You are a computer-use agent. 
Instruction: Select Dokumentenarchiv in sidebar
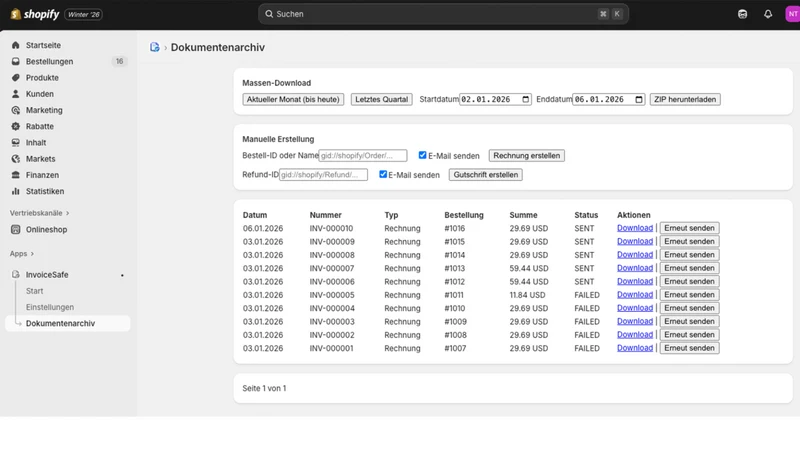67,323
